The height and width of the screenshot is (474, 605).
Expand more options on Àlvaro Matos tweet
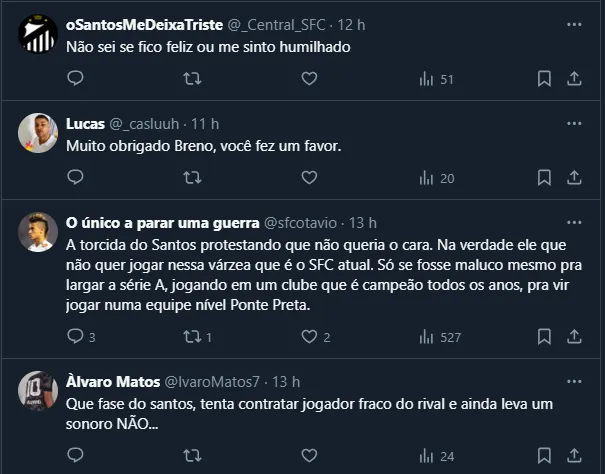(x=574, y=381)
